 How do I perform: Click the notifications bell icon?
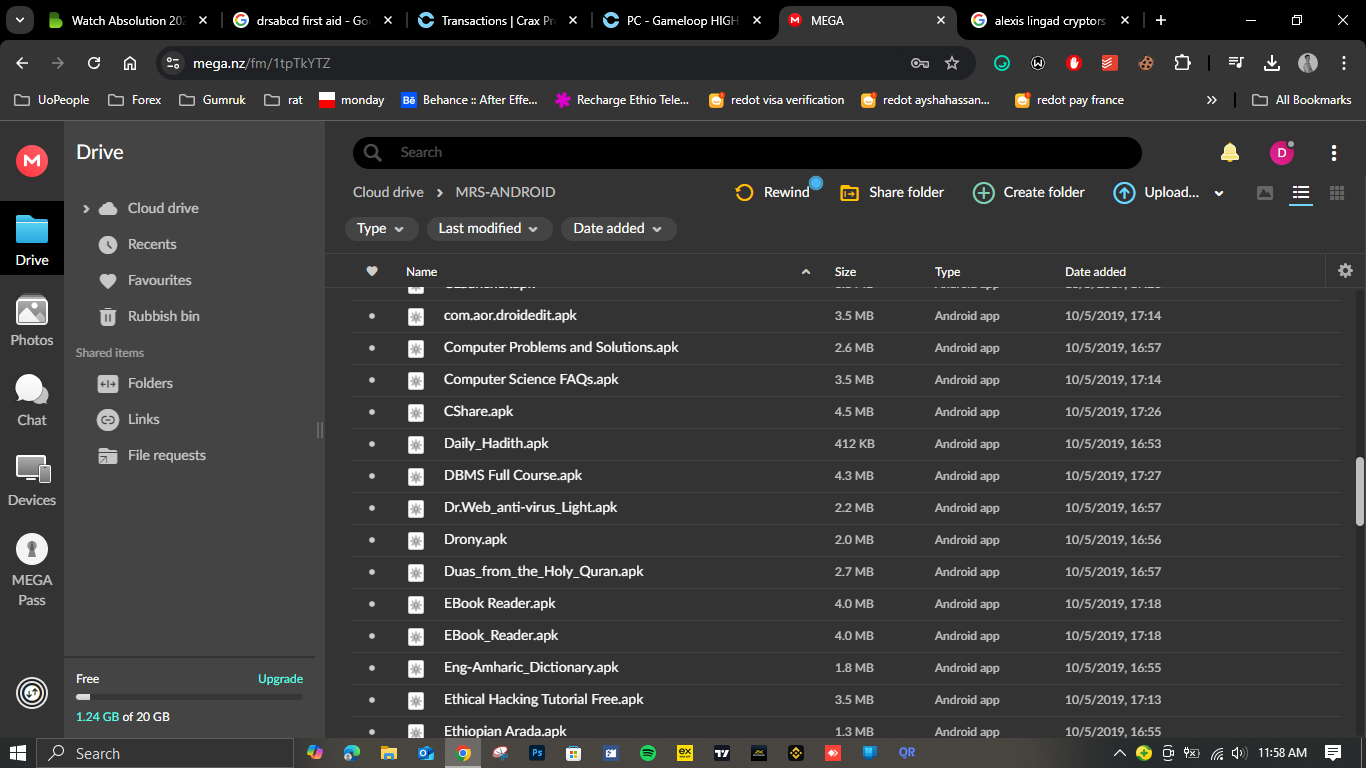tap(1230, 152)
